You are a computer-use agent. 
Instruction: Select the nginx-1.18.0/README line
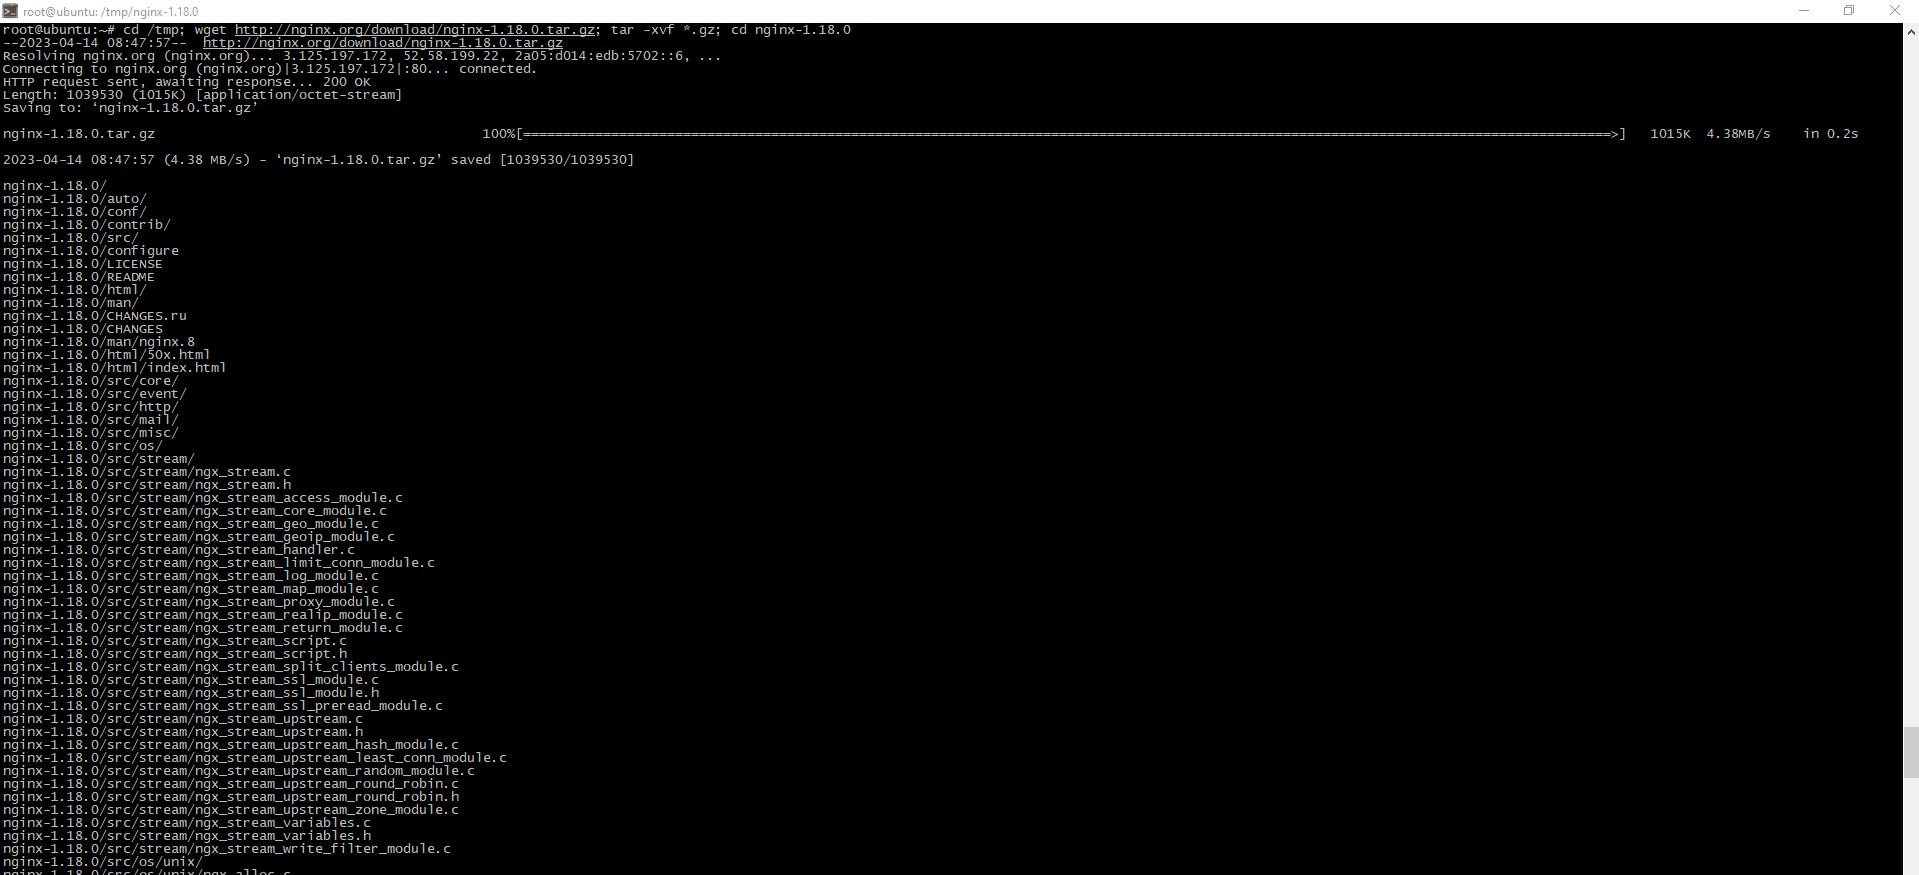79,277
